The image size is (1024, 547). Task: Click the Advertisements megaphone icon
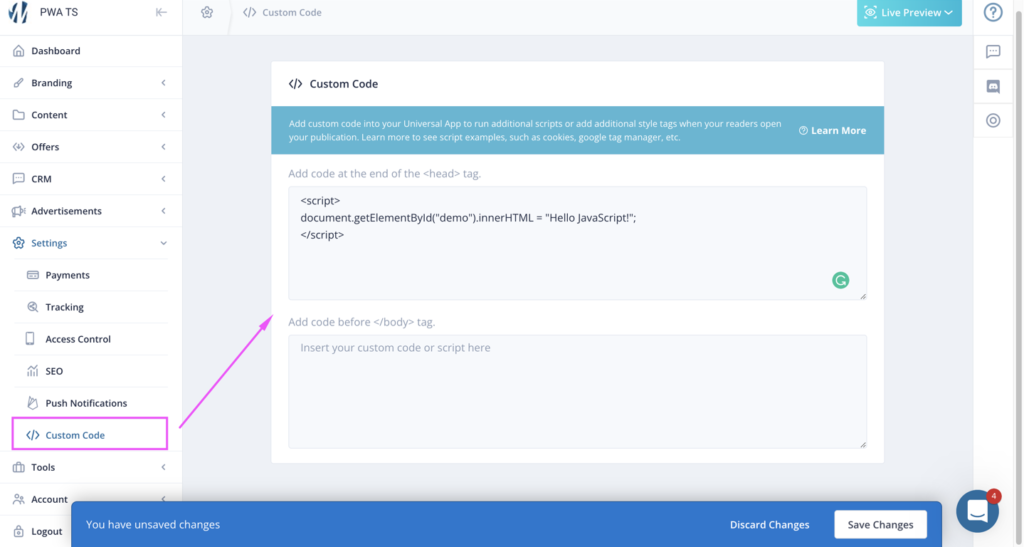click(18, 211)
